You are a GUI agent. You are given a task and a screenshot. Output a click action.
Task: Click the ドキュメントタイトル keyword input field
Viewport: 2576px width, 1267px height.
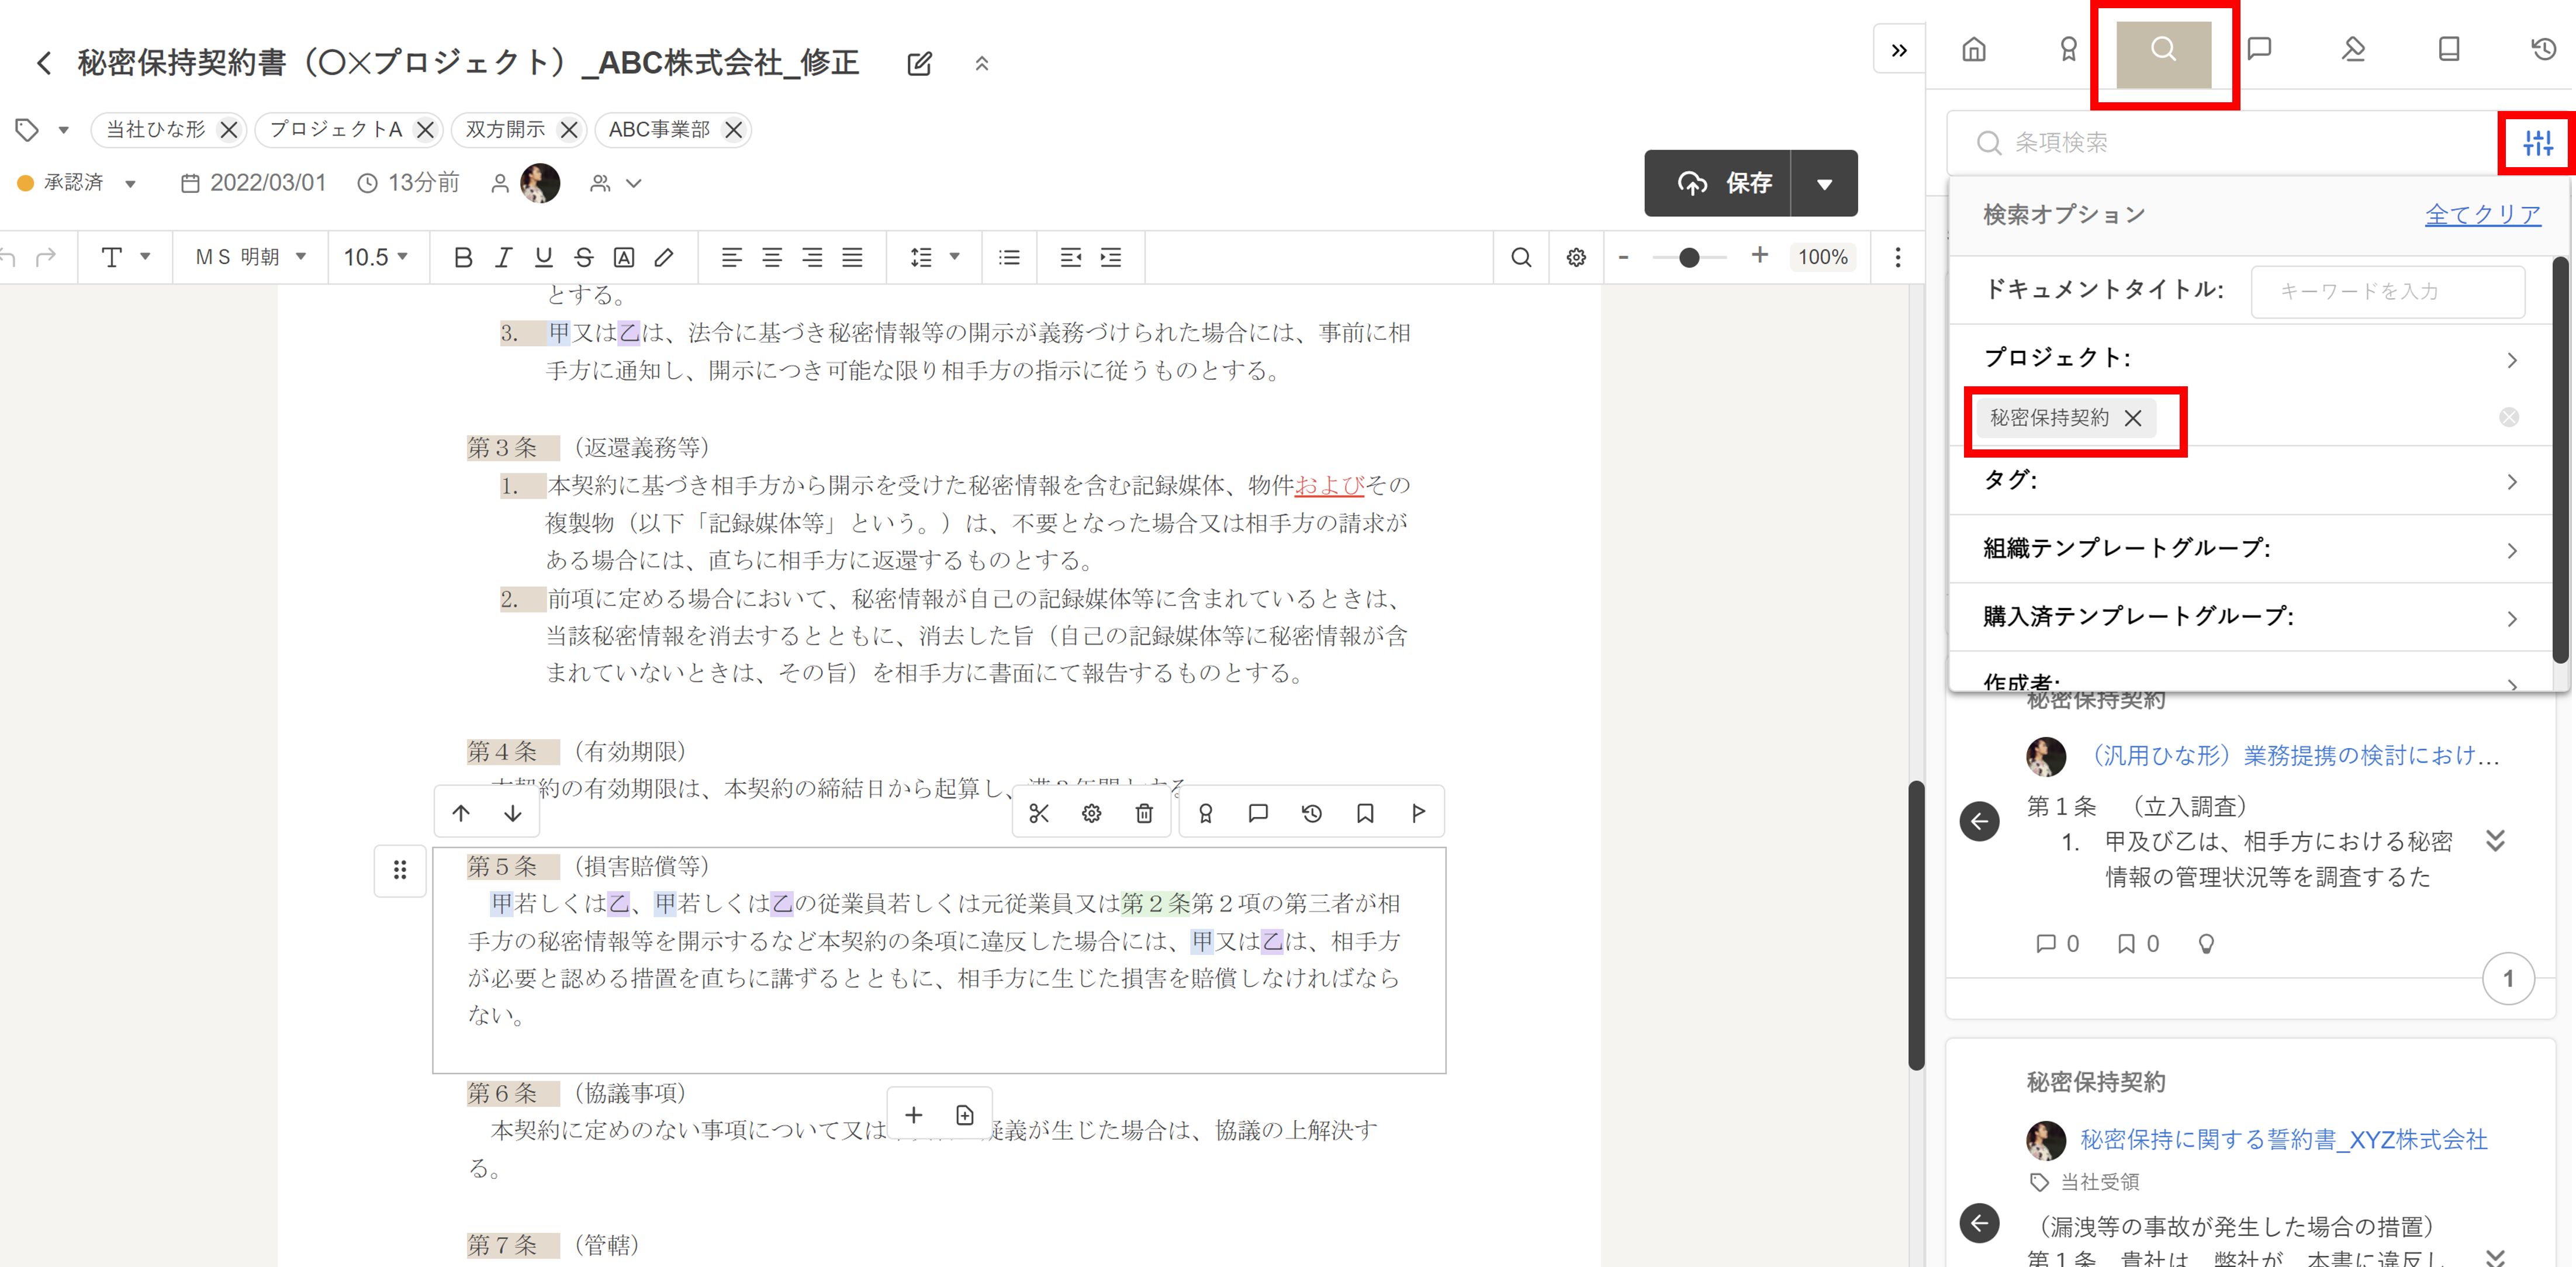coord(2386,291)
